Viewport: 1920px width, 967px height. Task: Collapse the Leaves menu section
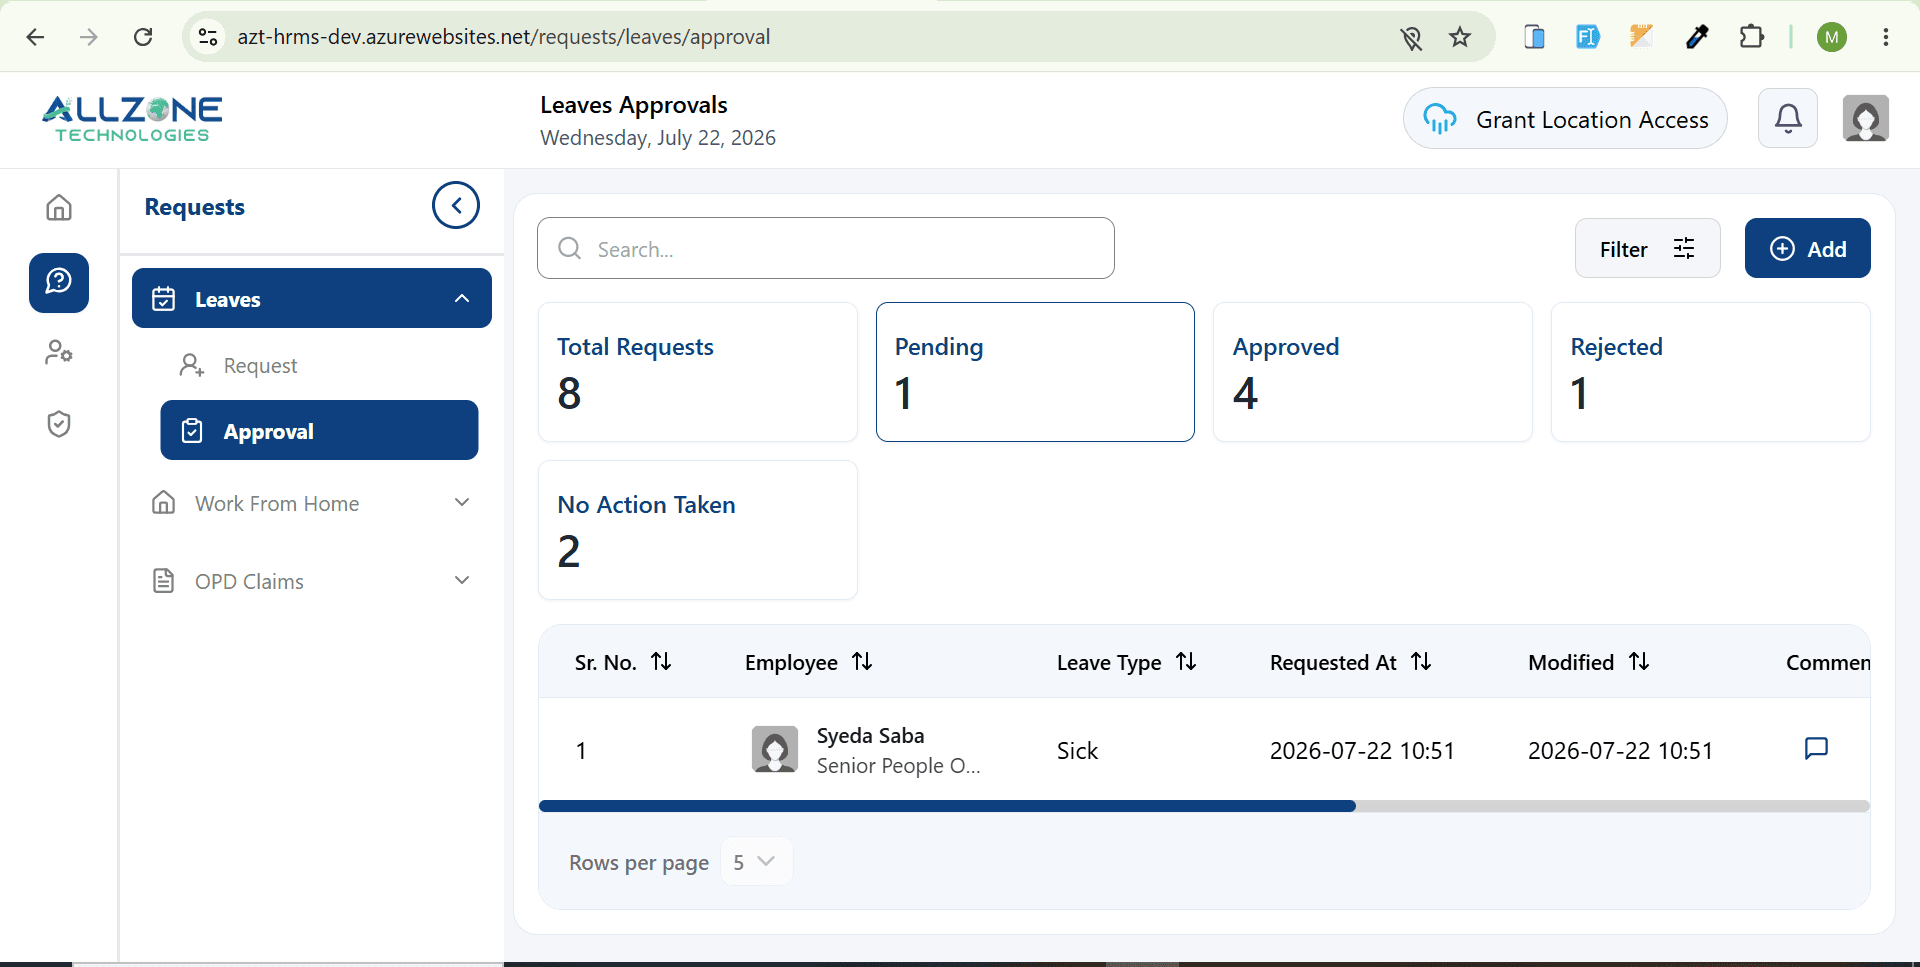pos(312,298)
